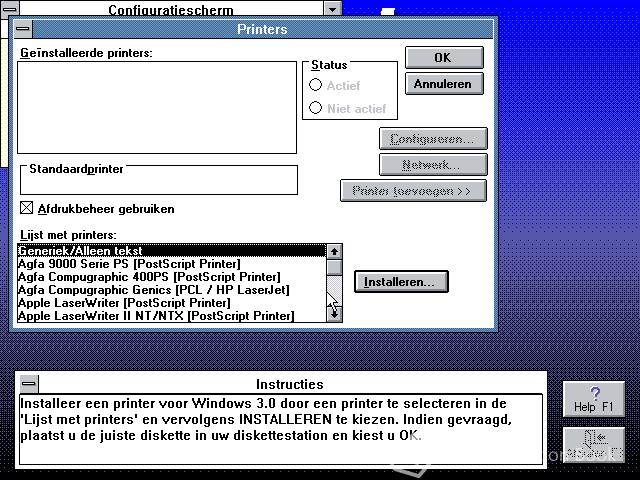
Task: Click the Installeren... button
Action: click(401, 282)
